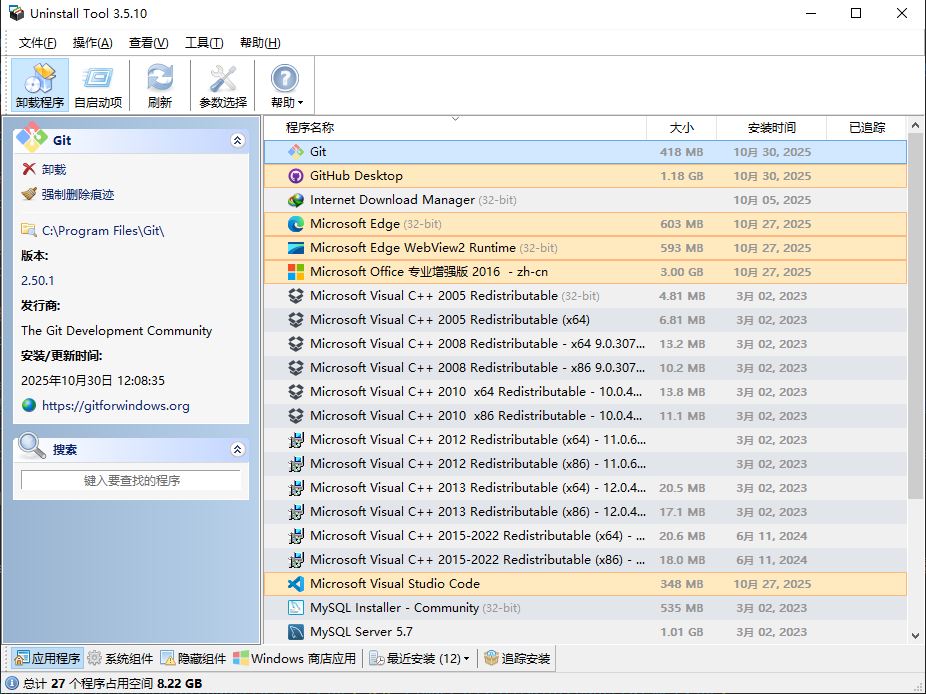926x694 pixels.
Task: Open the Help (帮助) toolbar dropdown
Action: (285, 85)
